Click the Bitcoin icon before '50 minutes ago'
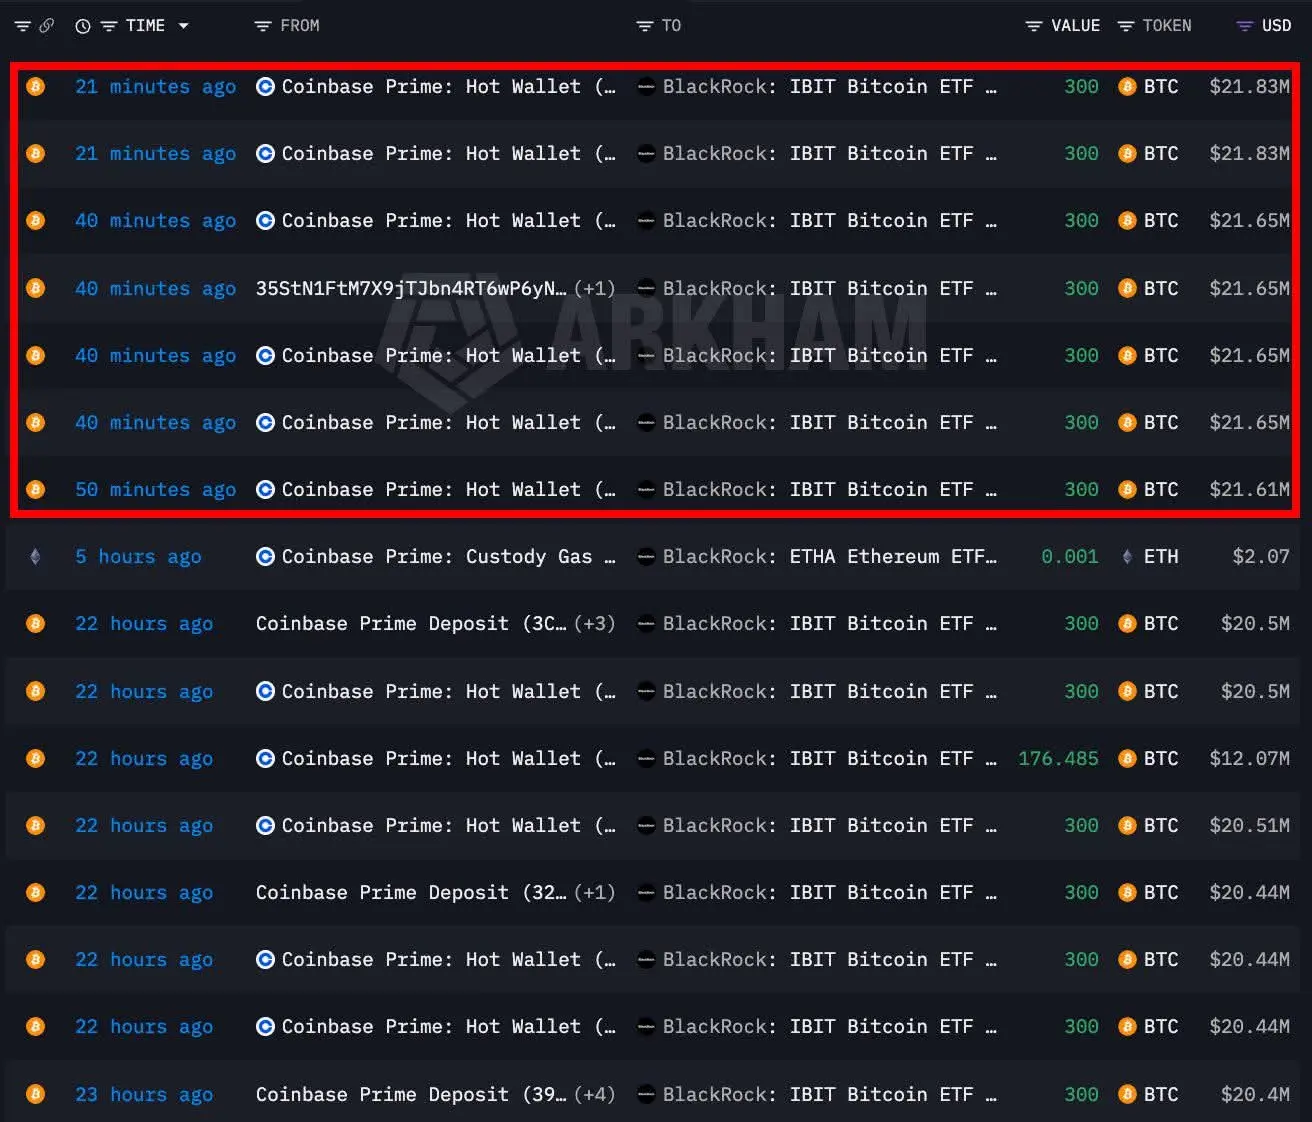Viewport: 1312px width, 1122px height. (35, 490)
